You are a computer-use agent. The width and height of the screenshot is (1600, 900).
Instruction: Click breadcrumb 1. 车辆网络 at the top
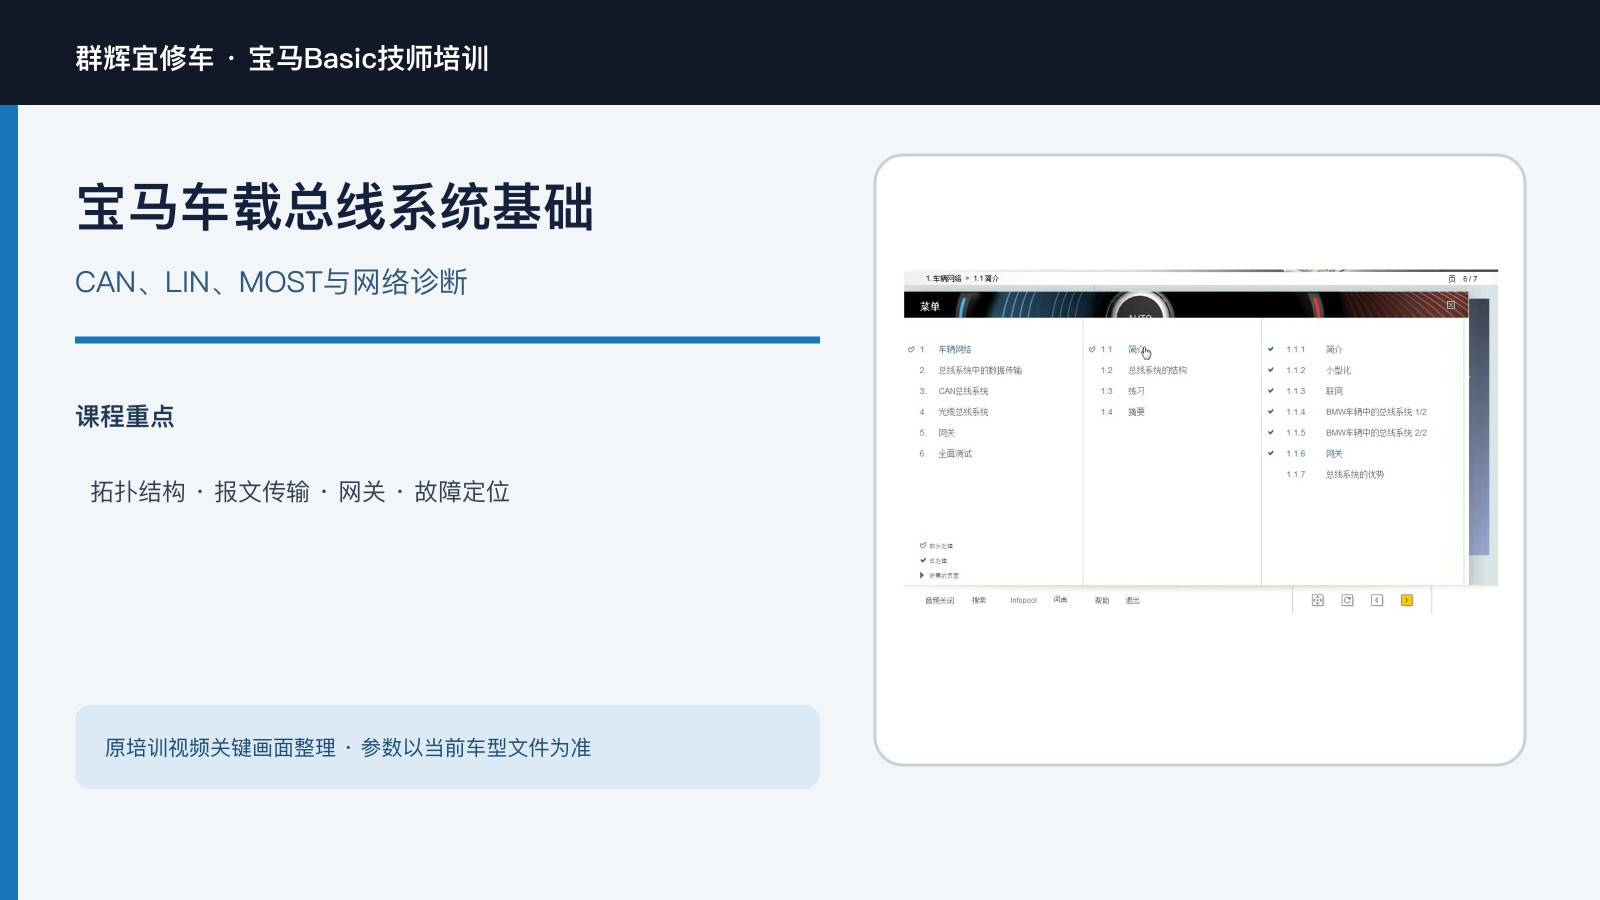tap(943, 279)
